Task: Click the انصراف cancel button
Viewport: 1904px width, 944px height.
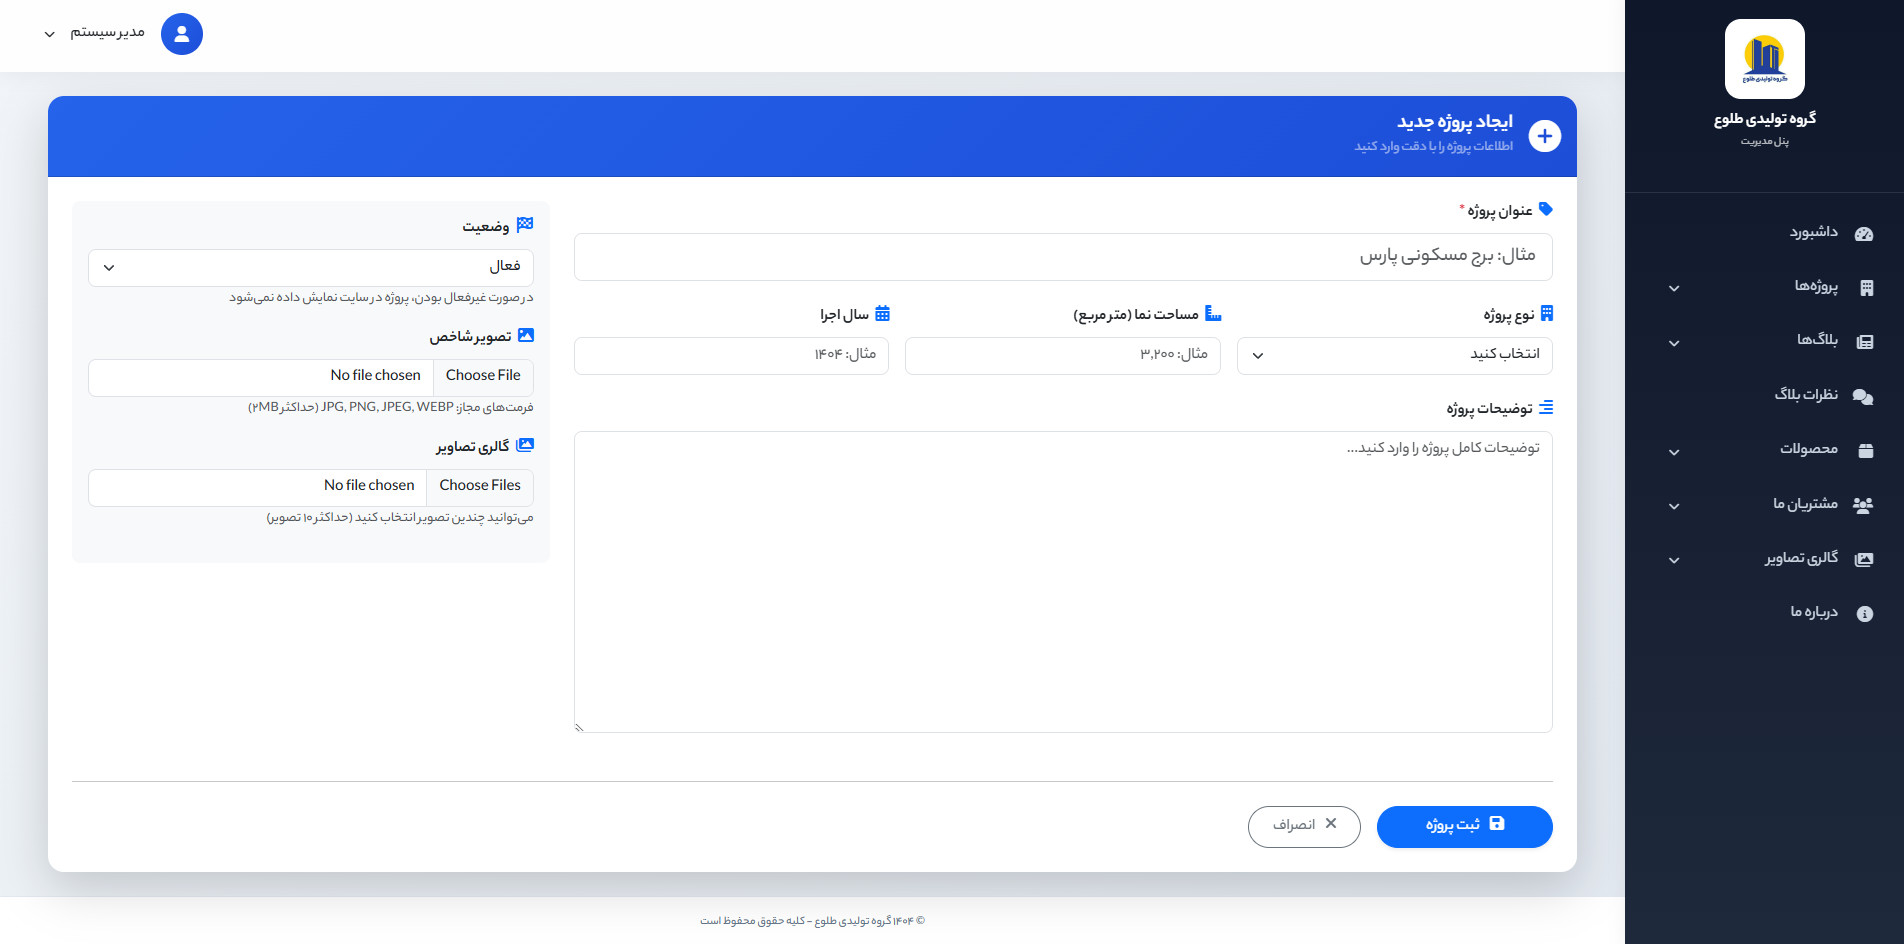Action: pos(1304,826)
